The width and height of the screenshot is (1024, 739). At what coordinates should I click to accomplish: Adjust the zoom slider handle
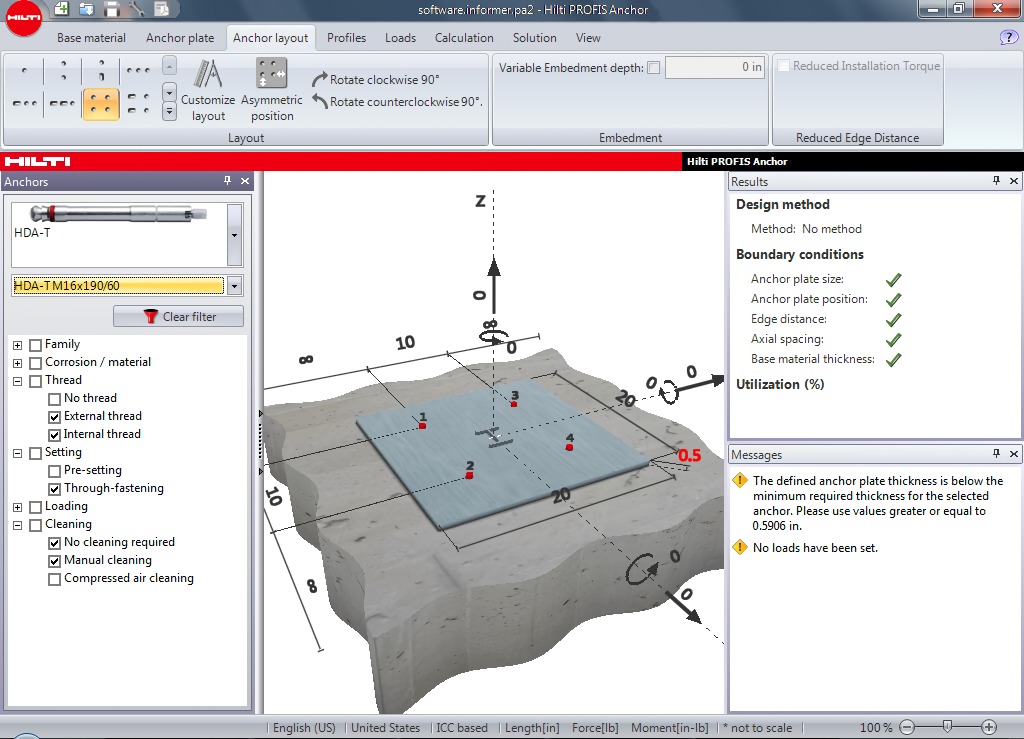click(x=948, y=726)
